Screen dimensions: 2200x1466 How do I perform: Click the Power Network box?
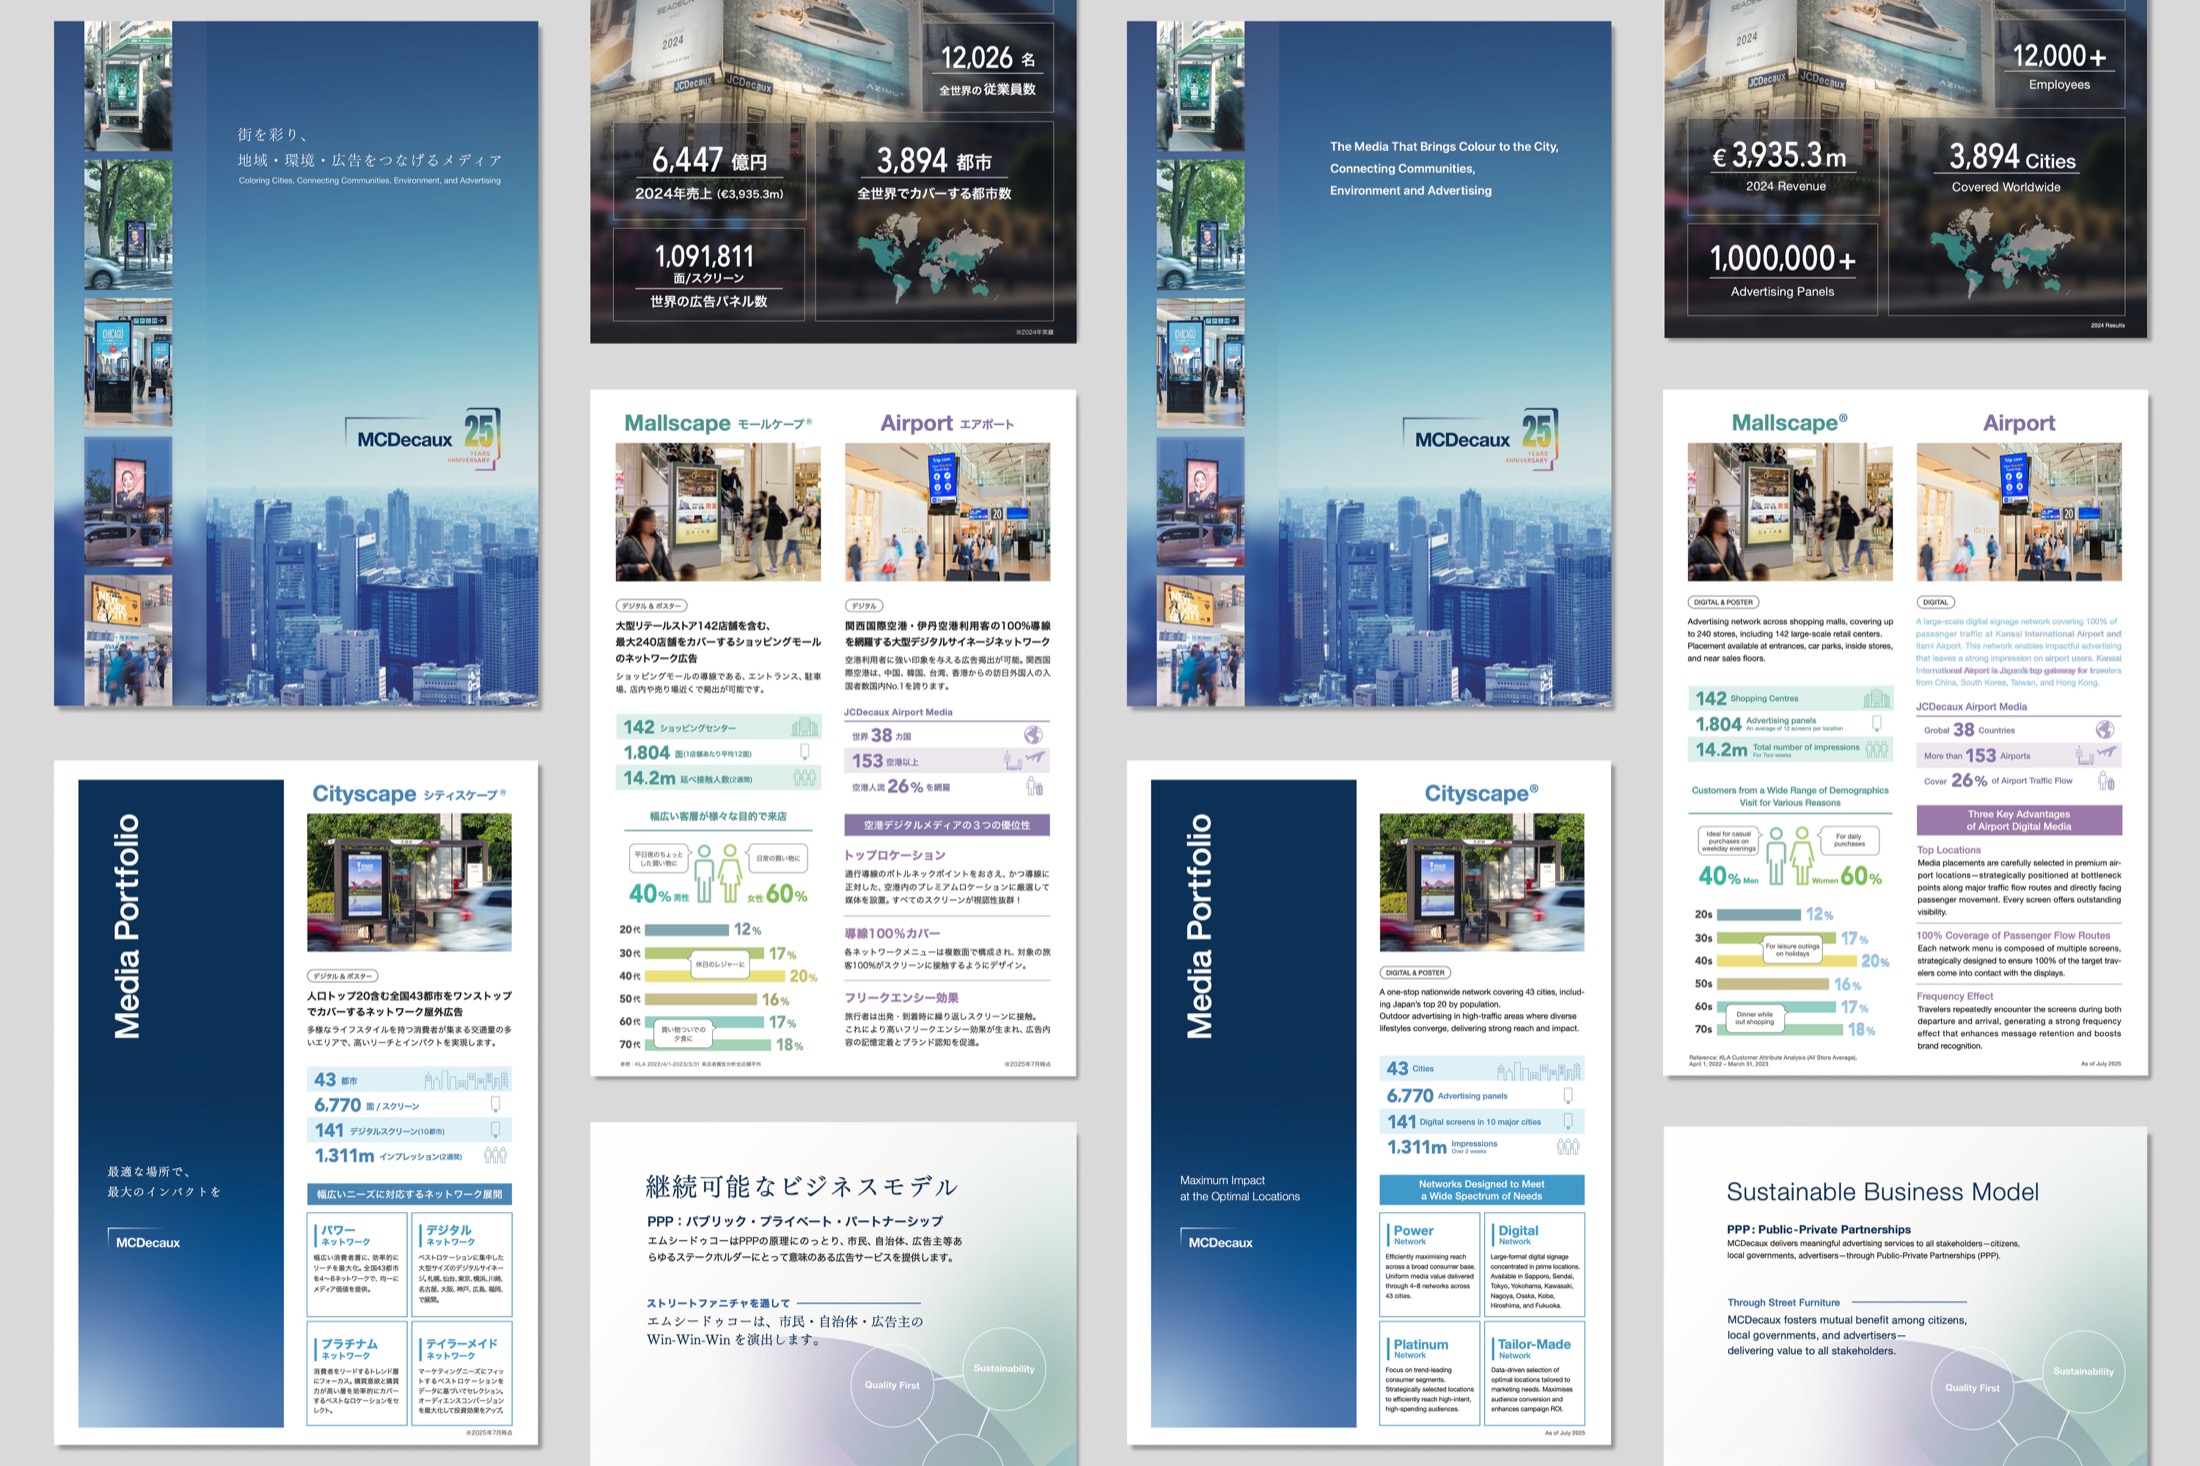click(x=1429, y=1264)
